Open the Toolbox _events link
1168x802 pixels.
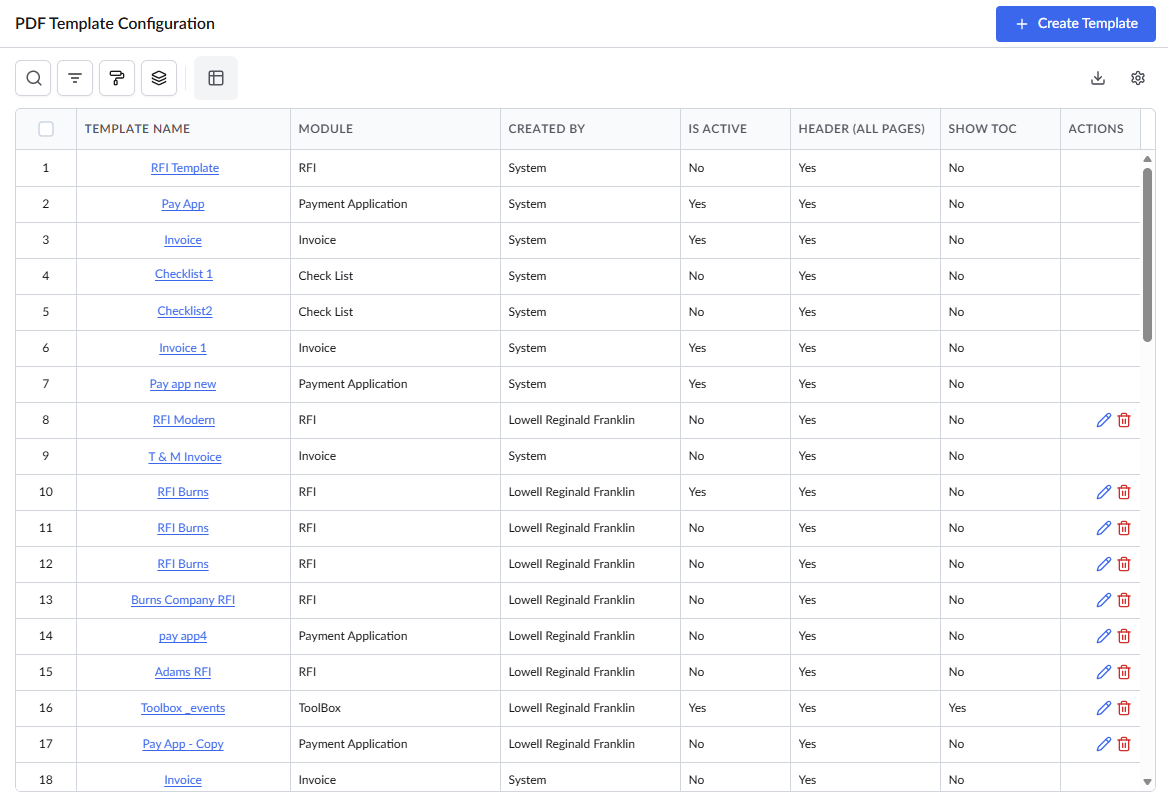tap(183, 708)
